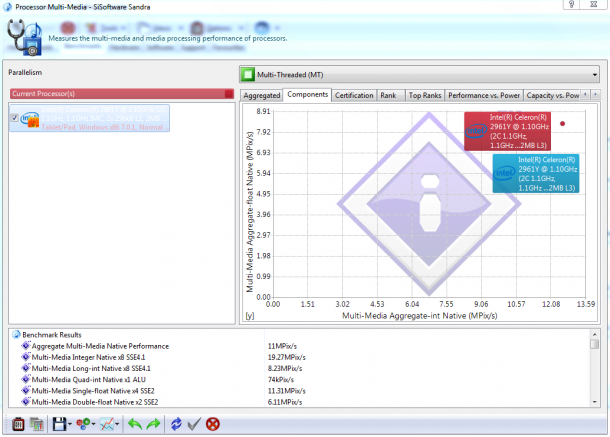This screenshot has height=437, width=610.
Task: Click the red Intel Celeron chart legend label
Action: click(x=507, y=131)
